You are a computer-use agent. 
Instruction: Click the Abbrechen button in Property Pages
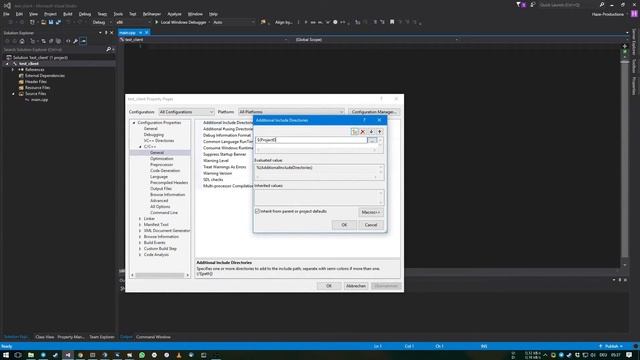point(356,286)
